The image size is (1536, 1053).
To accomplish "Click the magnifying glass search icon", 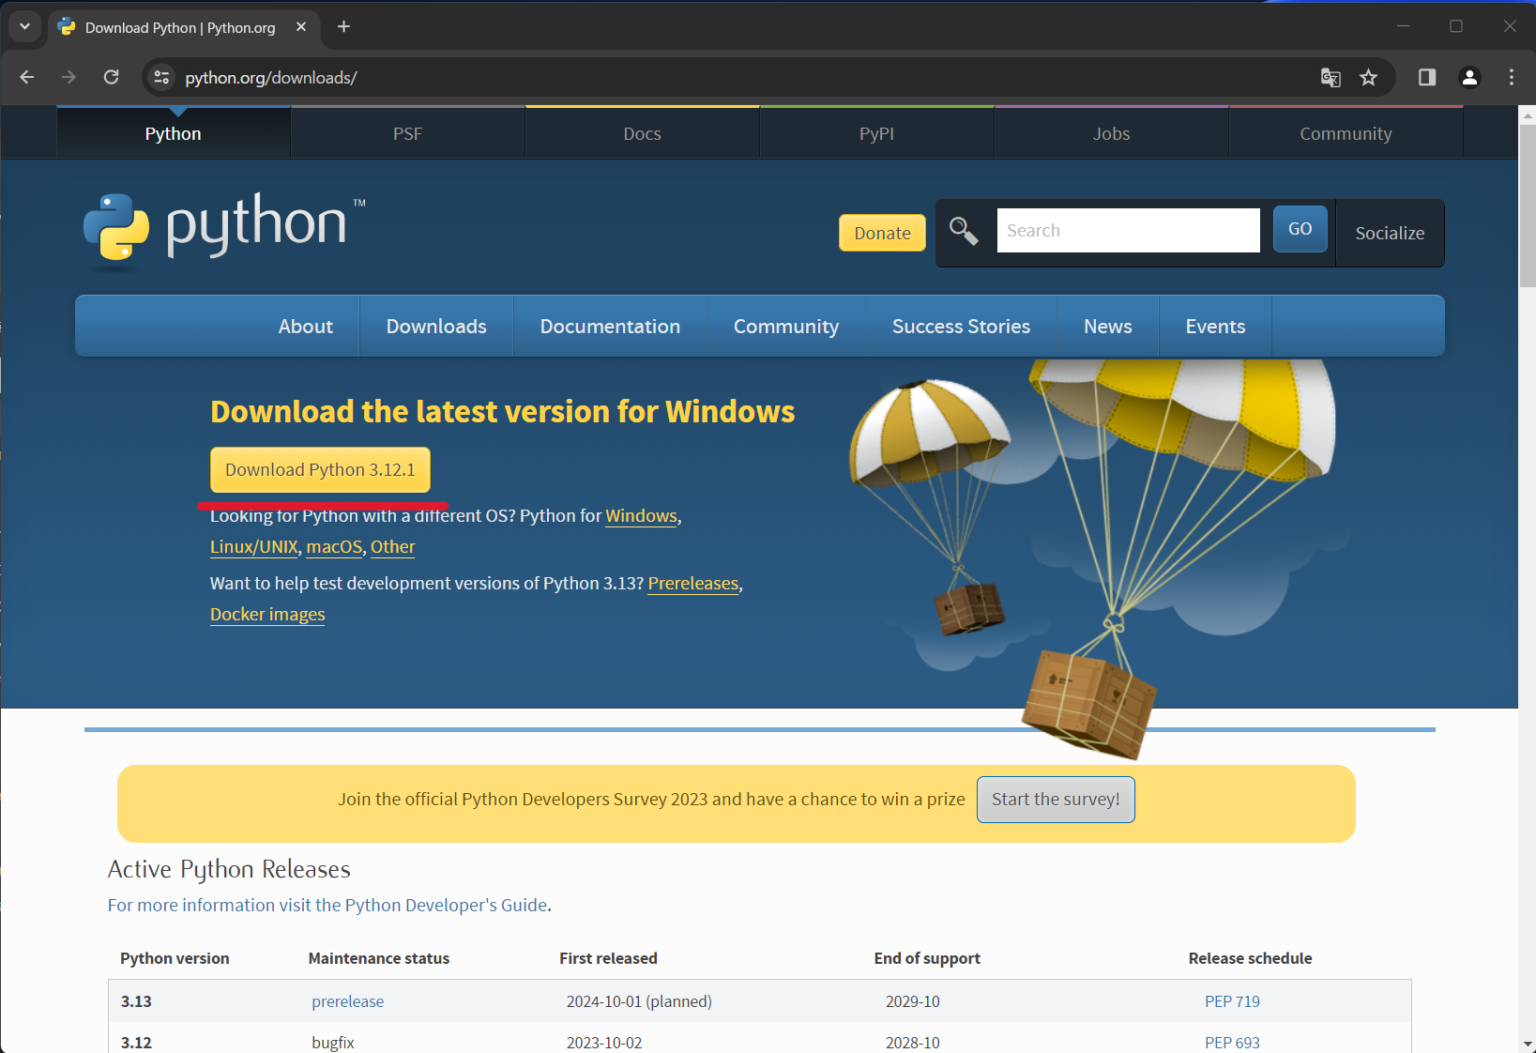I will [x=963, y=231].
